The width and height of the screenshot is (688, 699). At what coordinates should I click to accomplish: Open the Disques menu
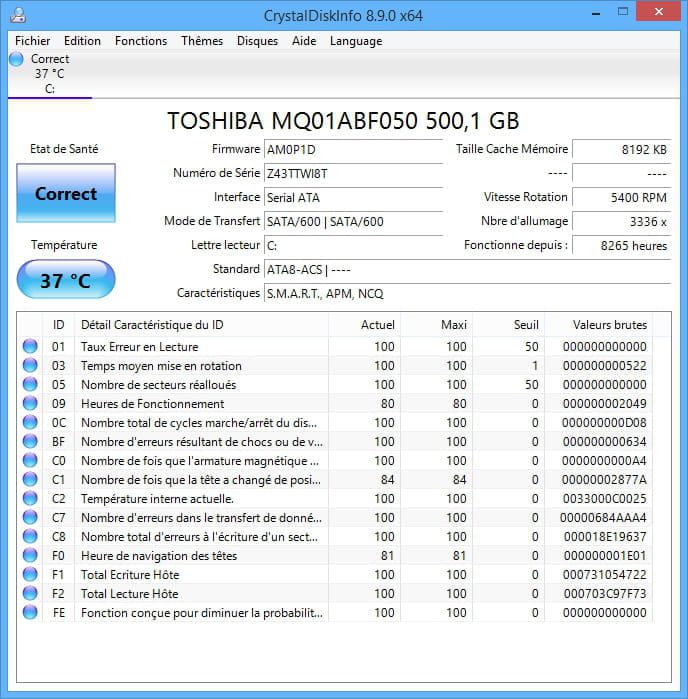coord(257,41)
